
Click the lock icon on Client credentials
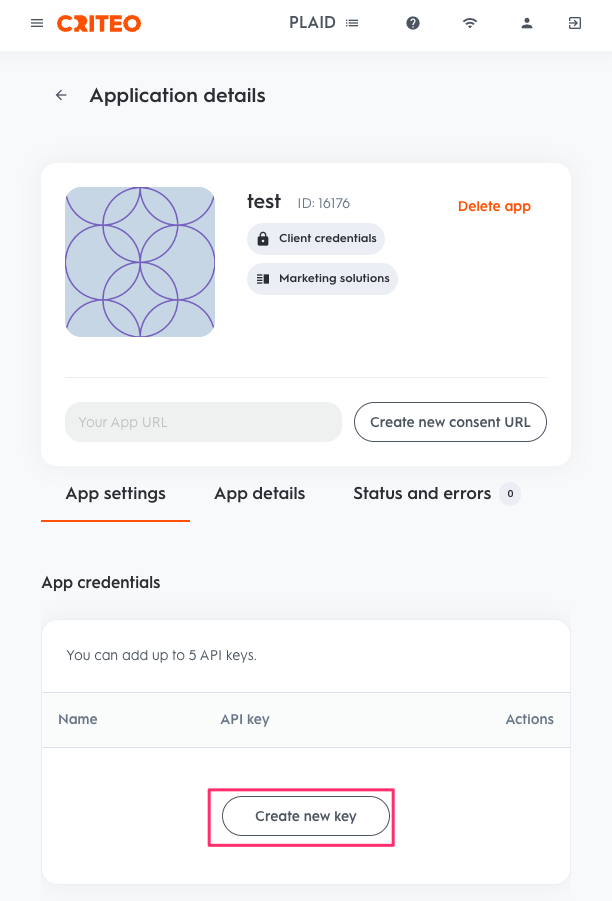click(263, 238)
